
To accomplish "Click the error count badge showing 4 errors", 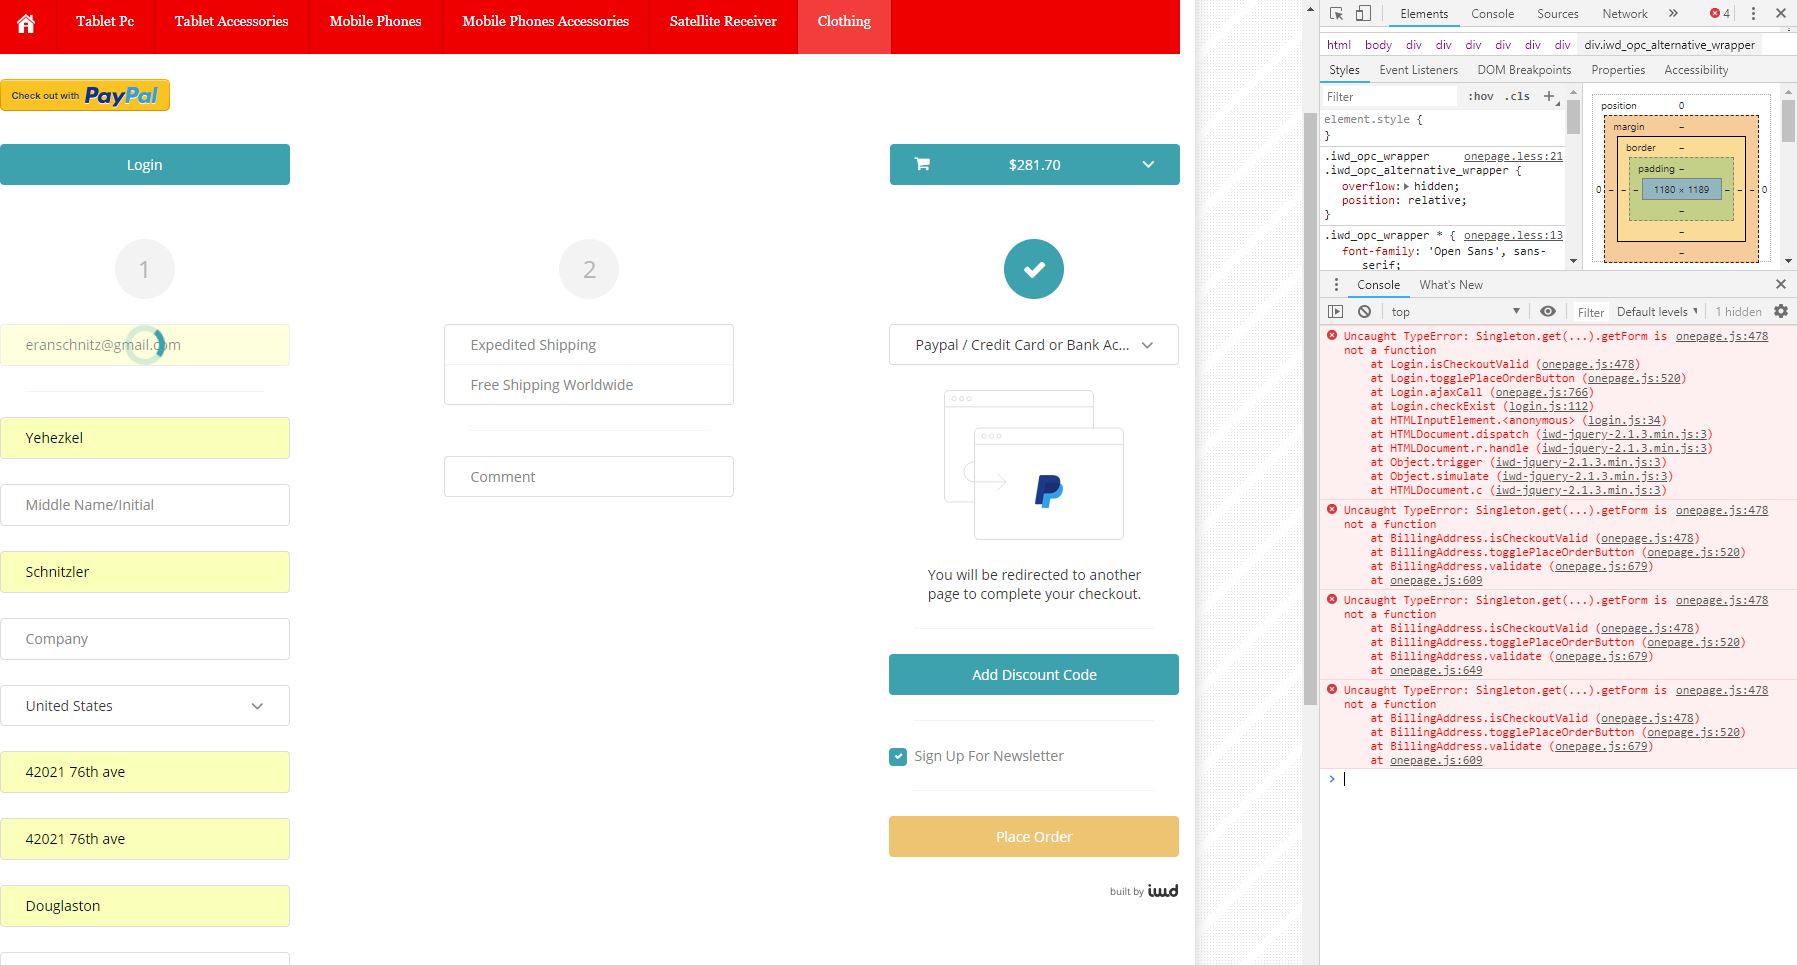I will pyautogui.click(x=1717, y=13).
